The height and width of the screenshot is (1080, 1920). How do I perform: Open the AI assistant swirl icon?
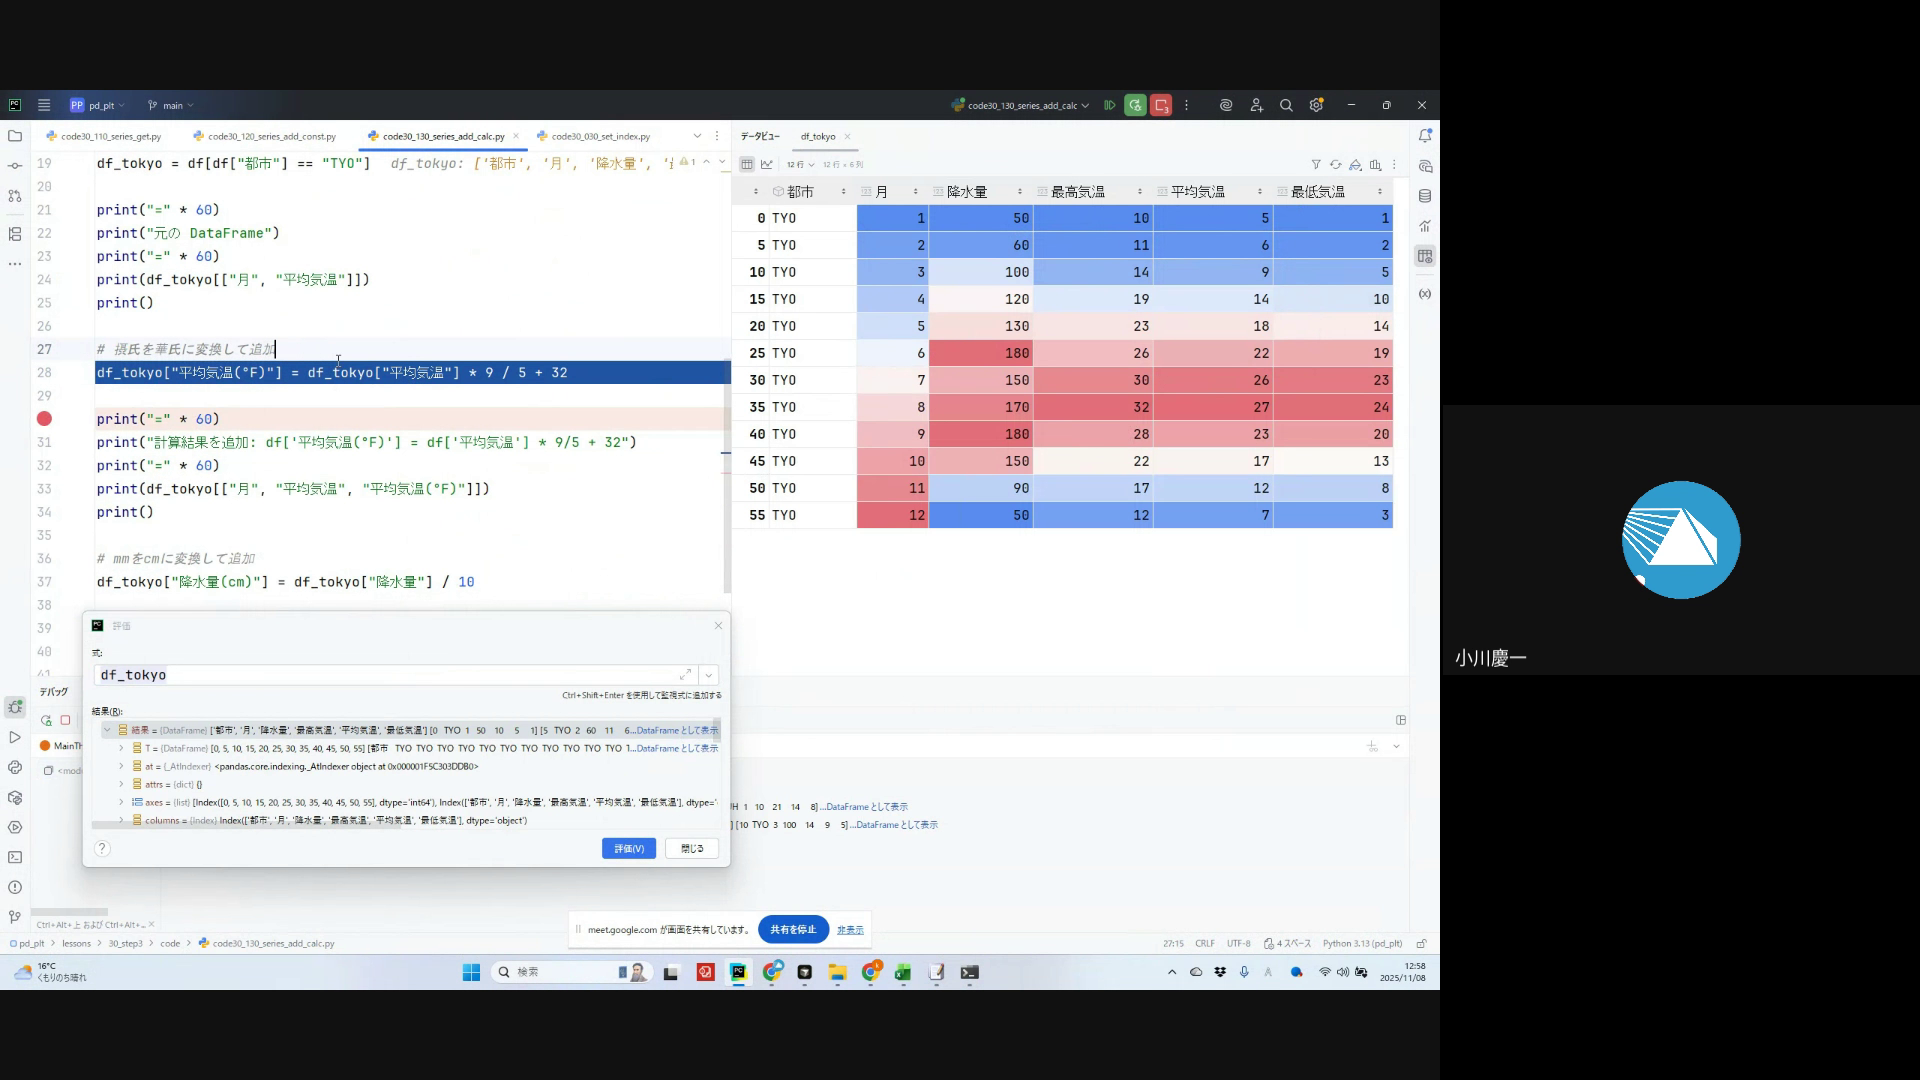[x=1226, y=105]
